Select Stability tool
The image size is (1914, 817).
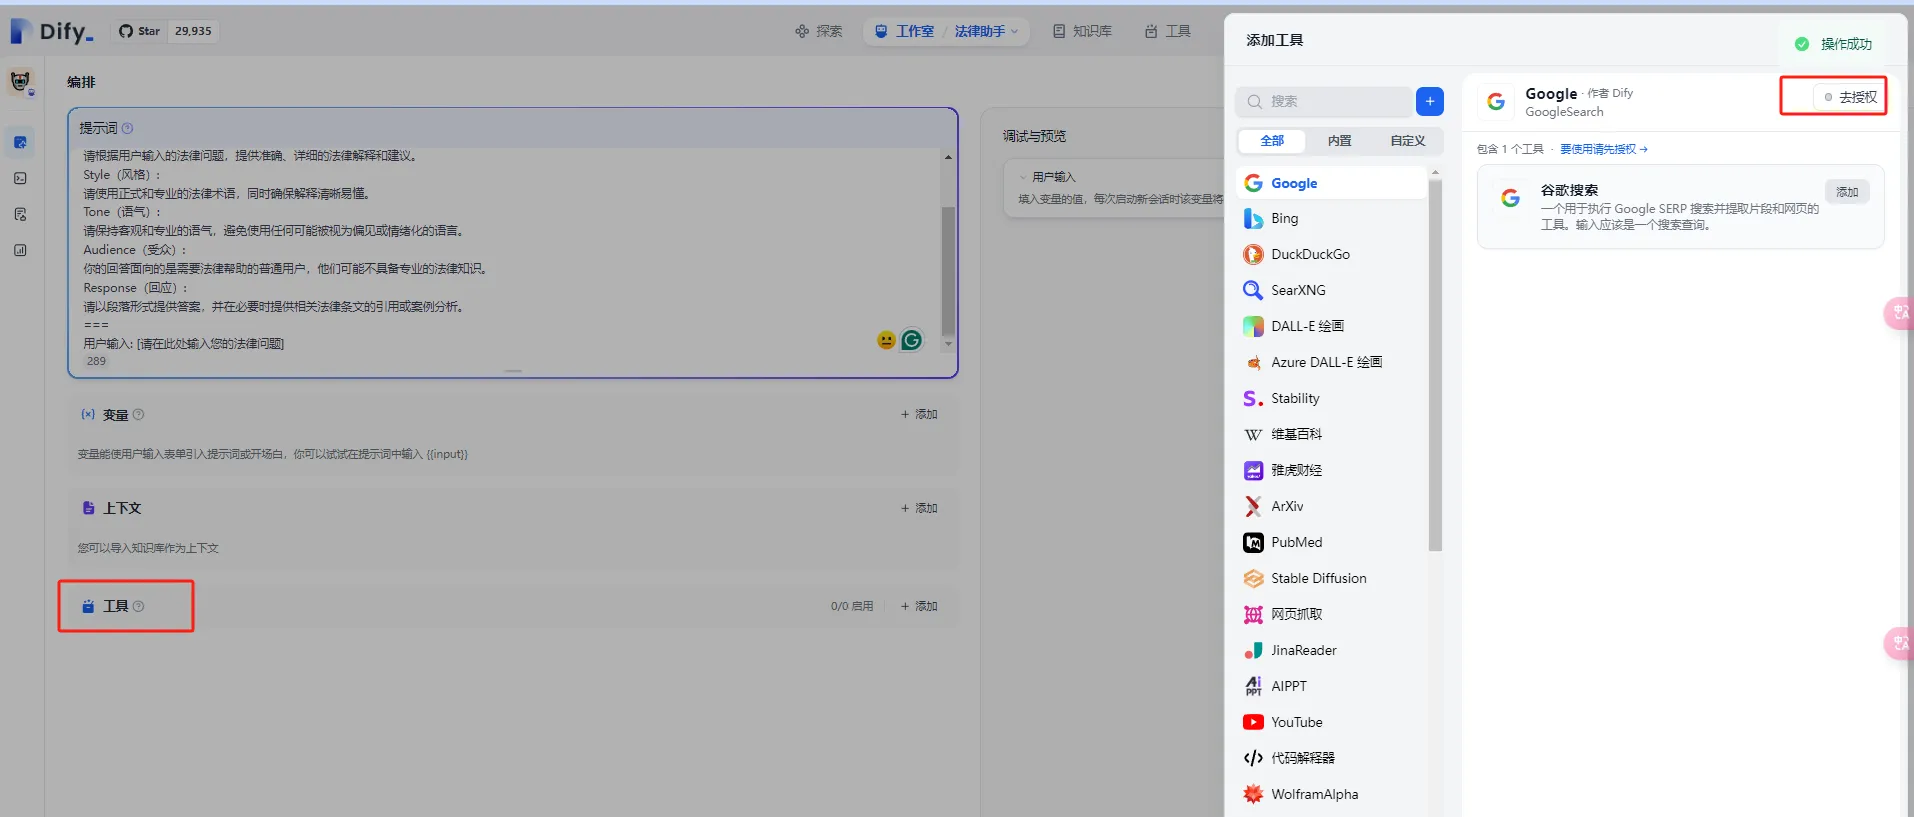point(1332,398)
